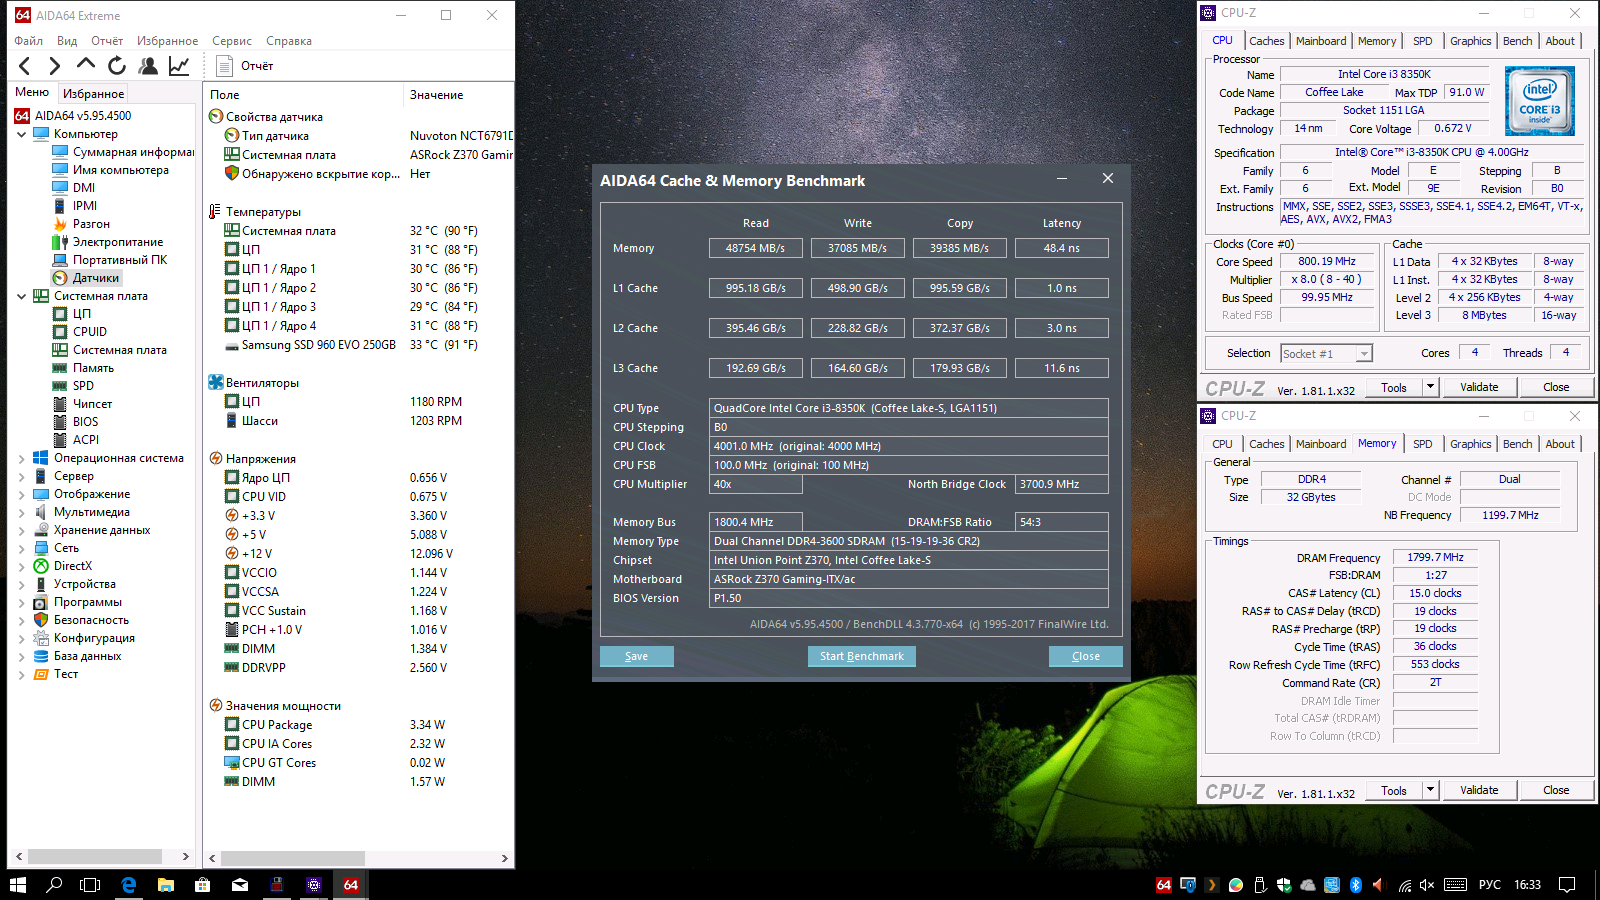
Task: Open the Сервис menu in AIDA64
Action: pyautogui.click(x=232, y=41)
